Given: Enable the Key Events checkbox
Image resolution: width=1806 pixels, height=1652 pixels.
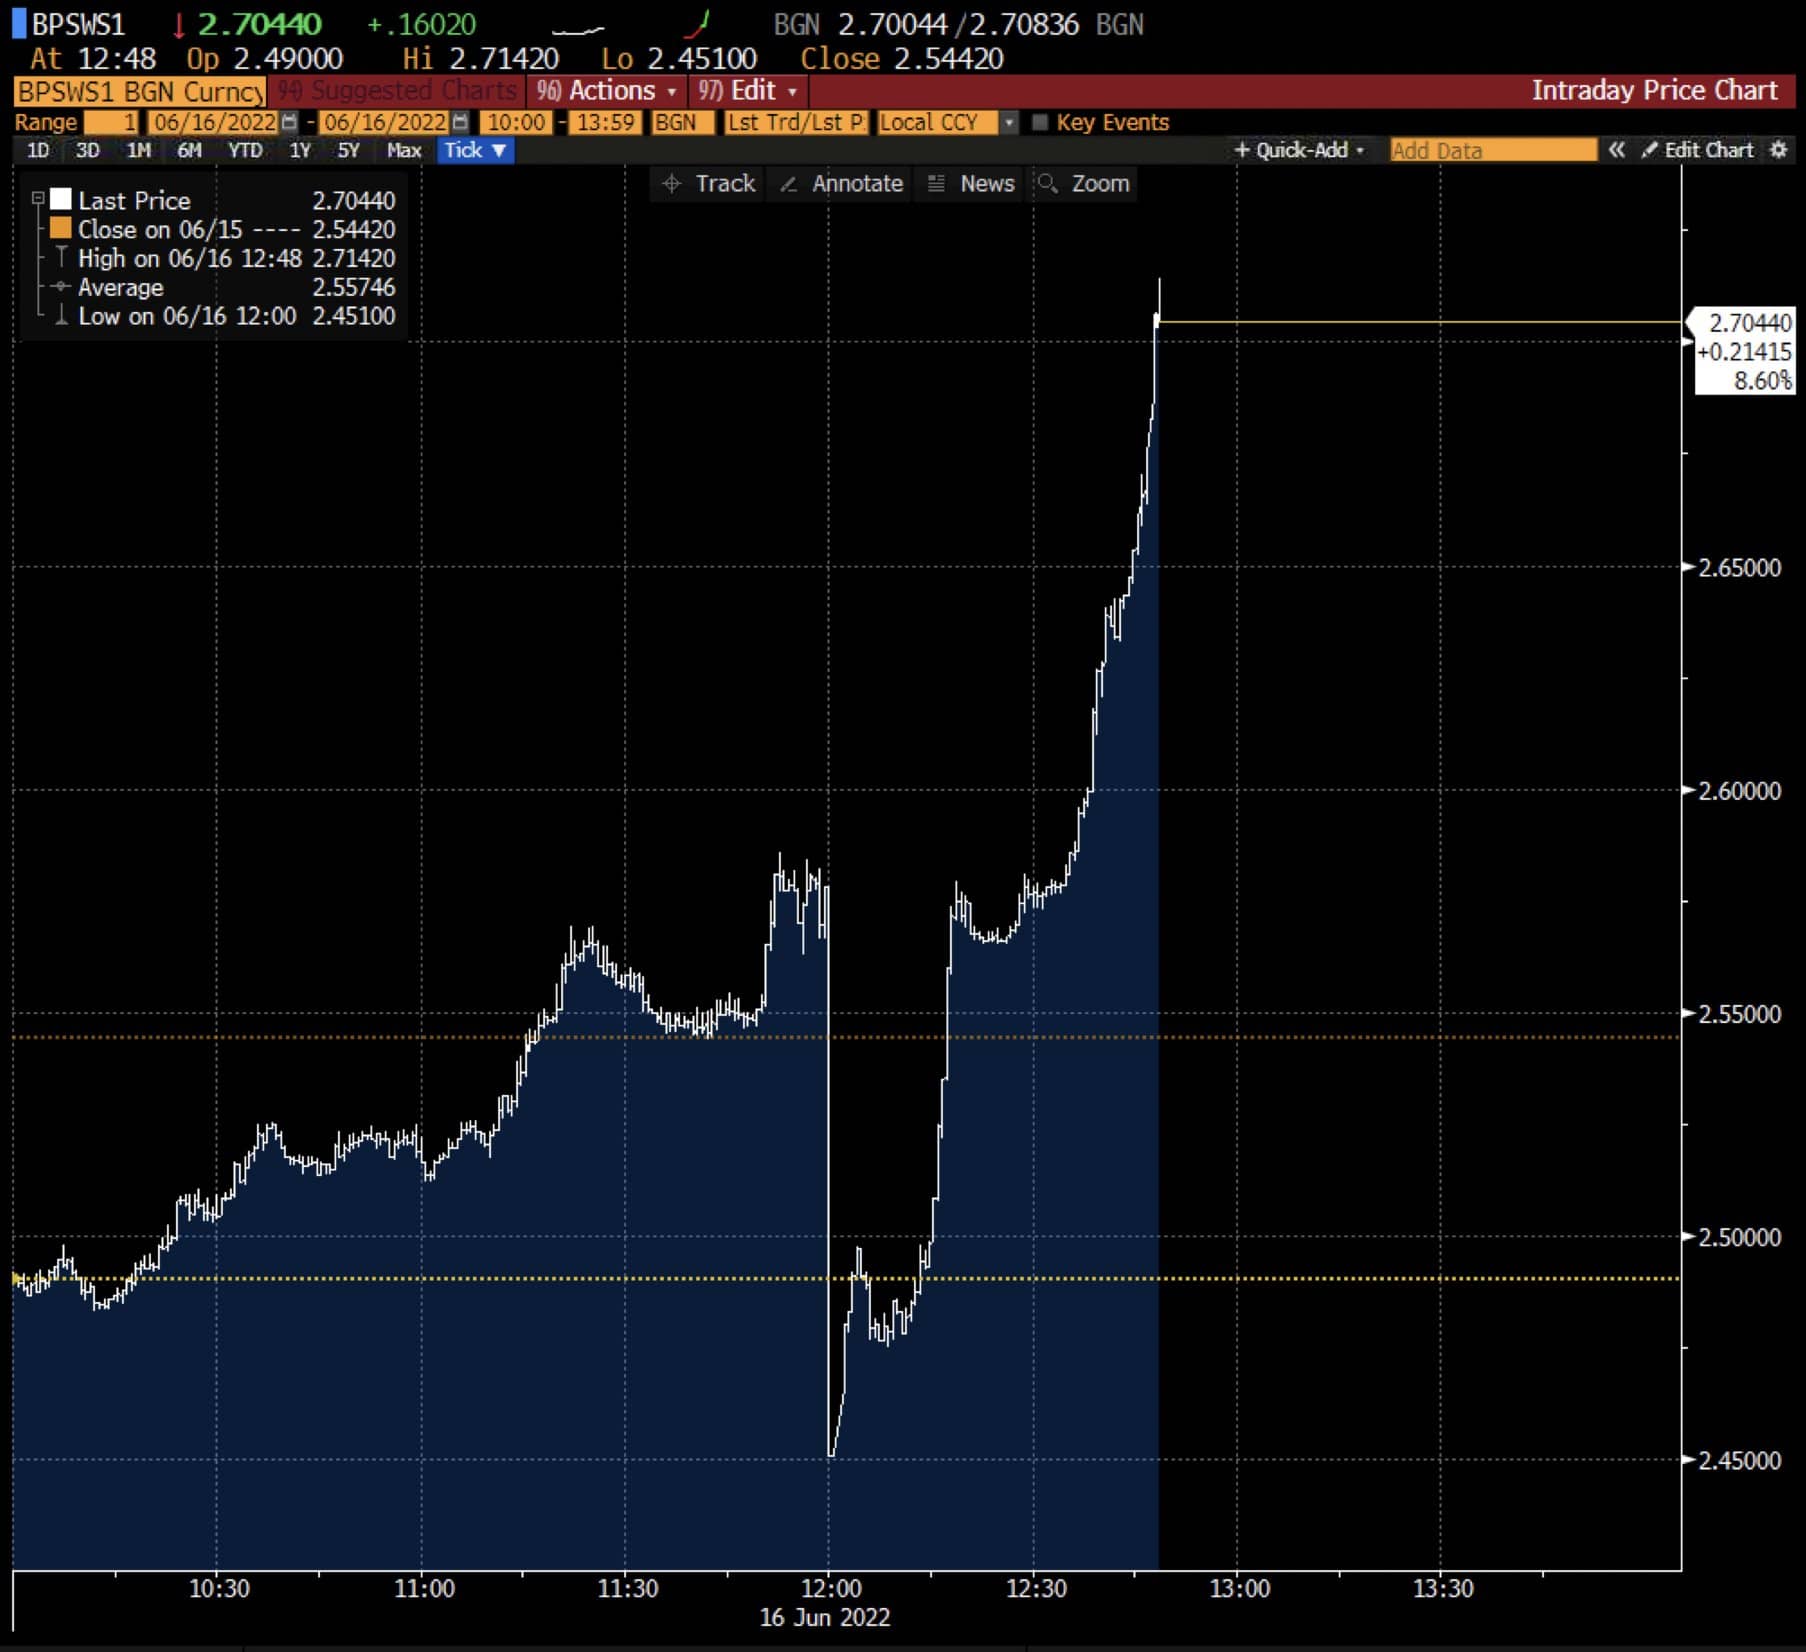Looking at the screenshot, I should click(x=1040, y=122).
